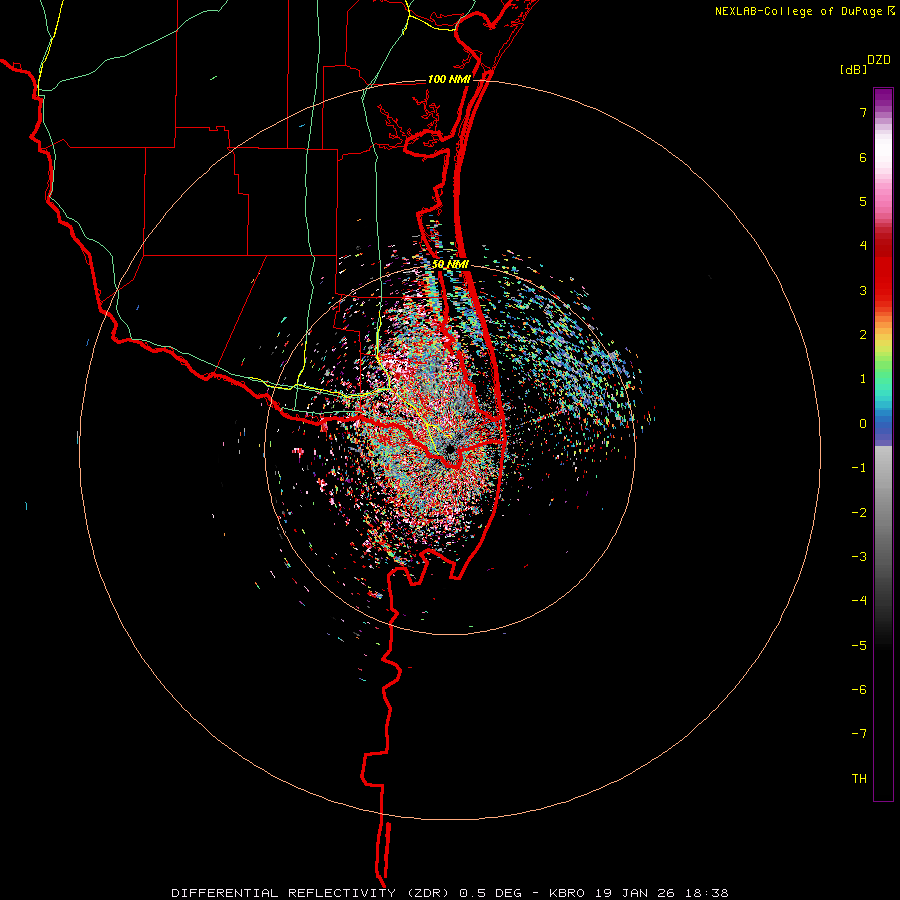This screenshot has height=900, width=900.
Task: Click the TH threshold label on colorbar
Action: tap(859, 779)
